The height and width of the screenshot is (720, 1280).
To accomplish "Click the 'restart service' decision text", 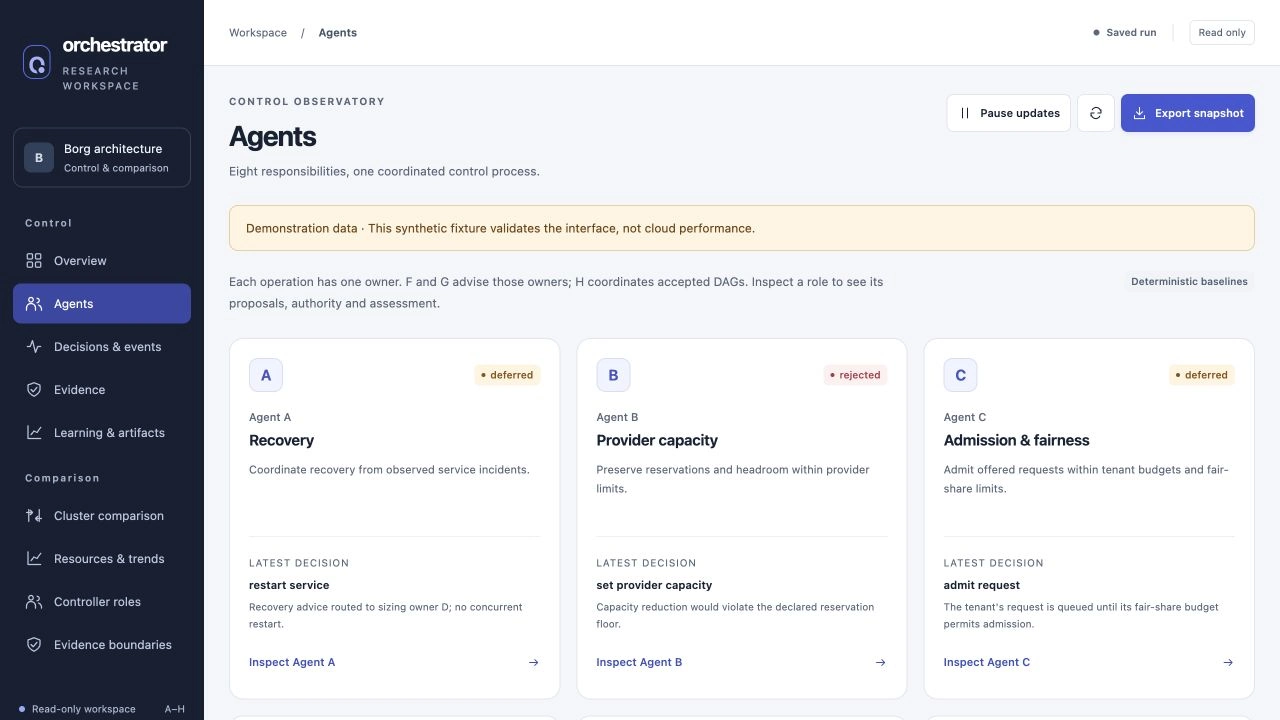I will click(289, 585).
